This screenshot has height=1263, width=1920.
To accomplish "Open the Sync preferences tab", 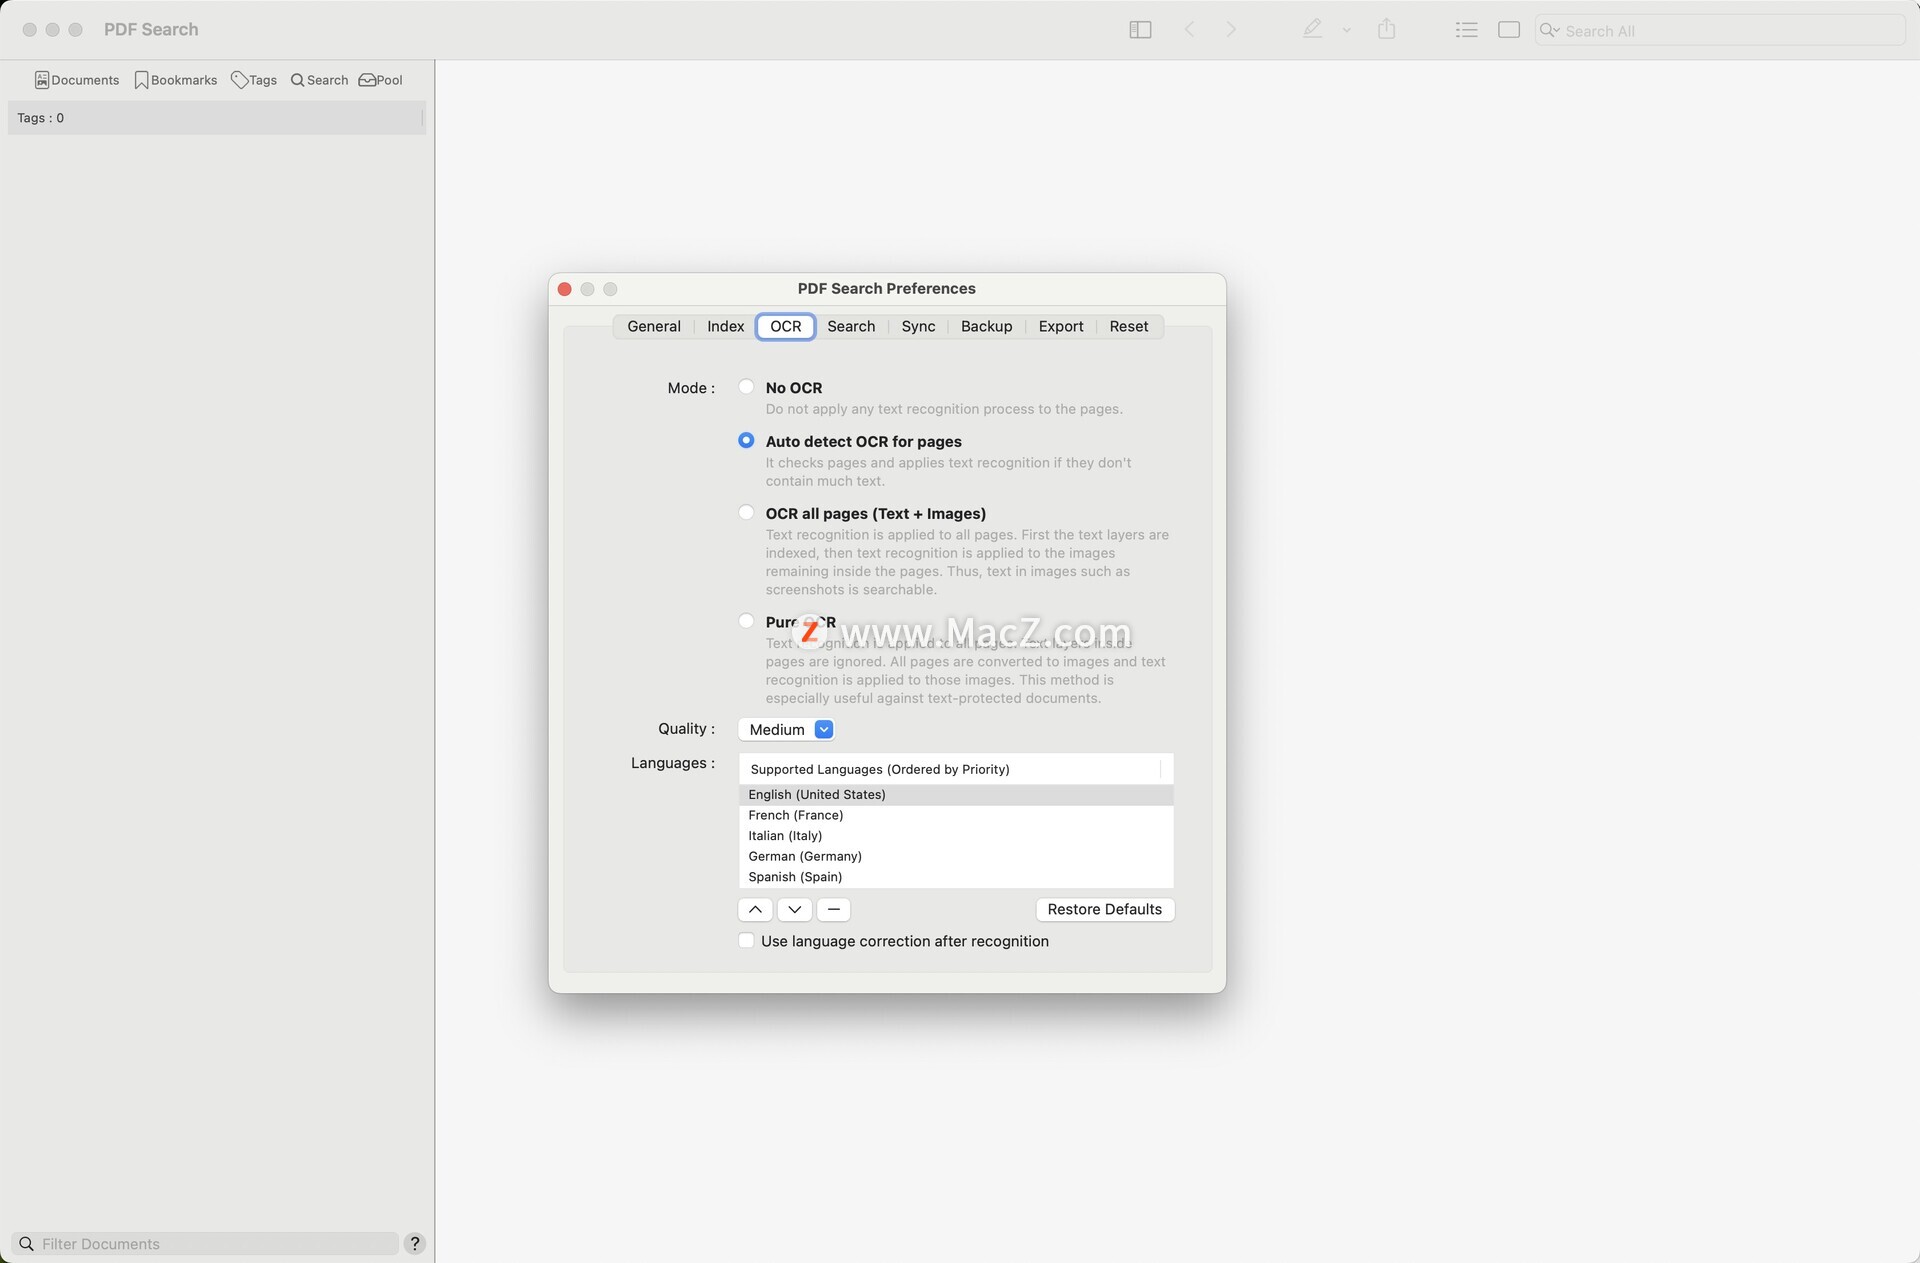I will tap(918, 327).
